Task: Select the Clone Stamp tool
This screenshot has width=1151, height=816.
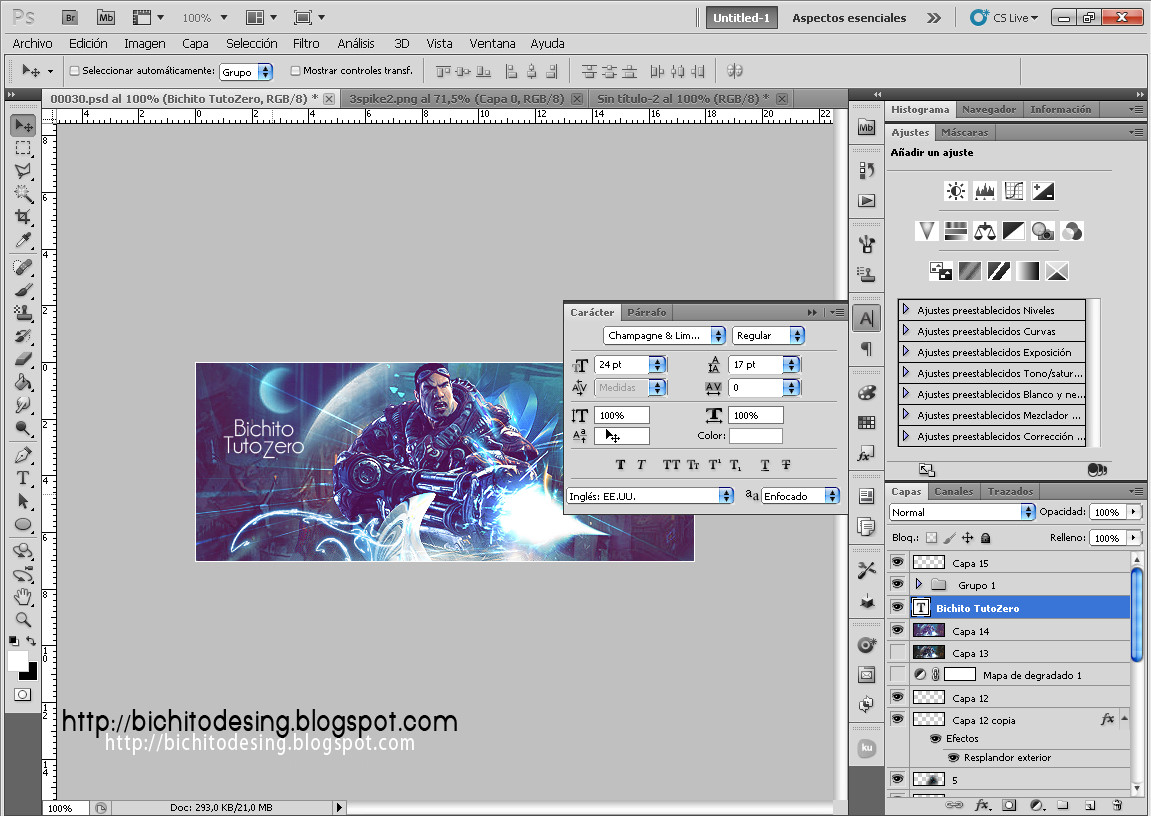Action: 23,313
